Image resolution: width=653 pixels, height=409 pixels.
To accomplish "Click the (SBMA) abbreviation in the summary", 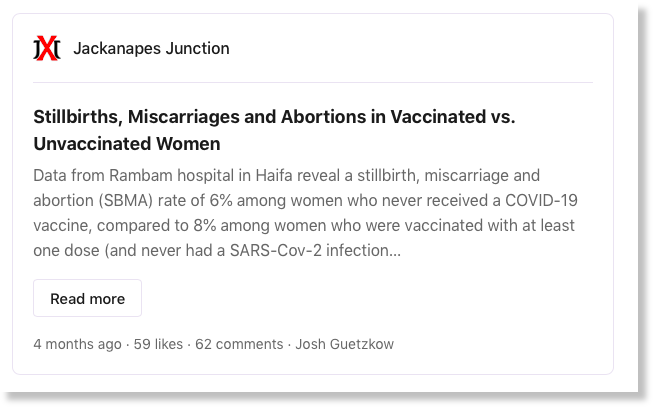I will click(x=126, y=201).
